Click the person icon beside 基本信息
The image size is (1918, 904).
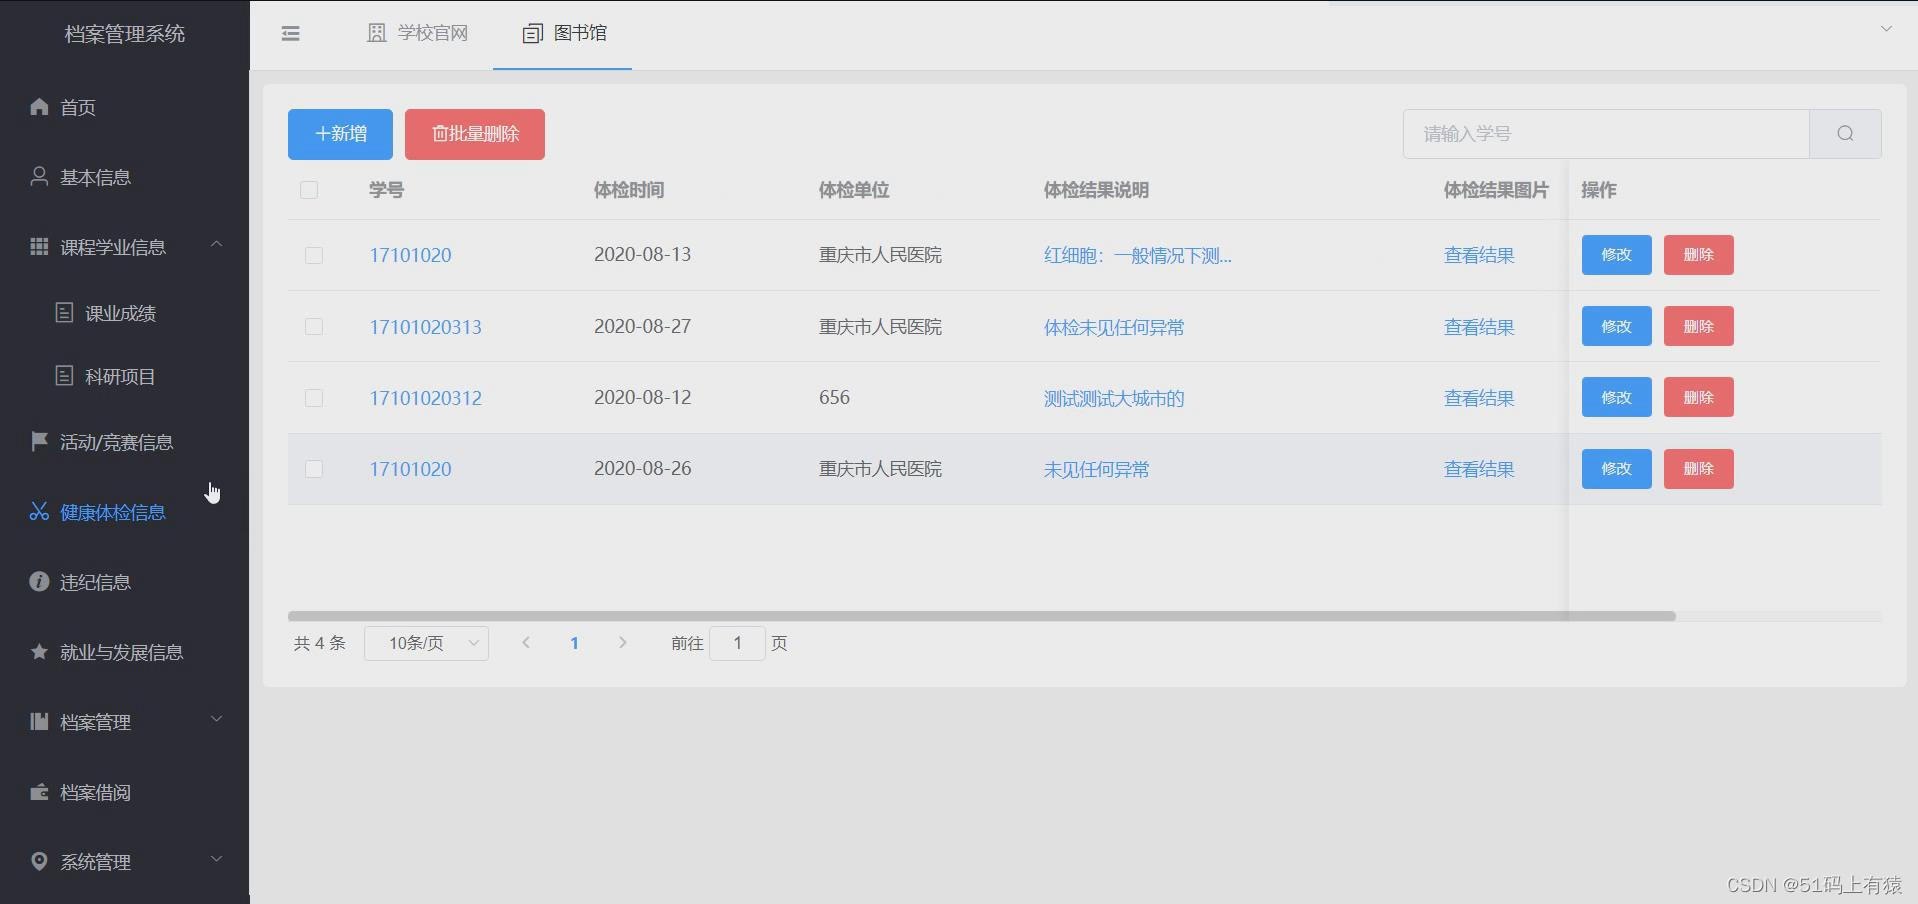(x=39, y=176)
